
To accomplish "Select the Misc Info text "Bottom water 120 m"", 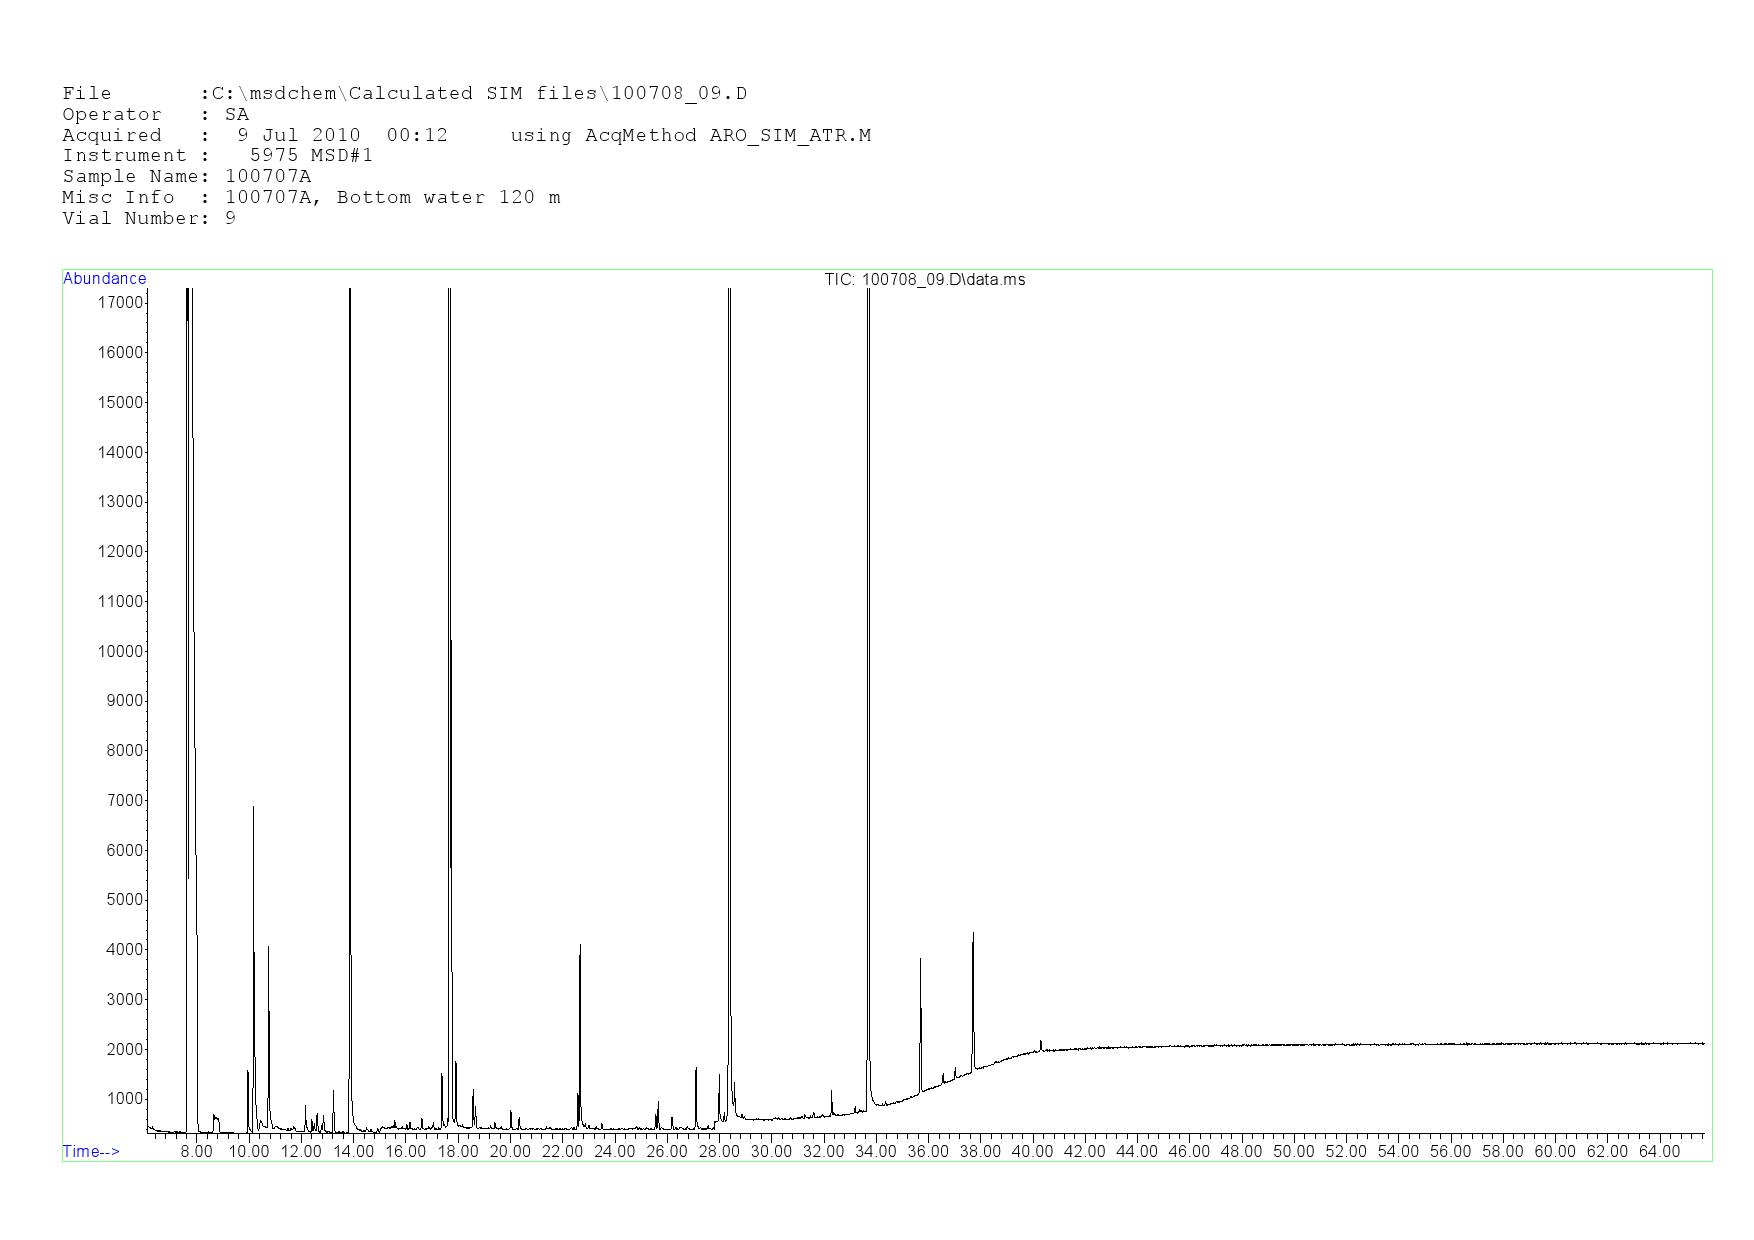I will [448, 198].
